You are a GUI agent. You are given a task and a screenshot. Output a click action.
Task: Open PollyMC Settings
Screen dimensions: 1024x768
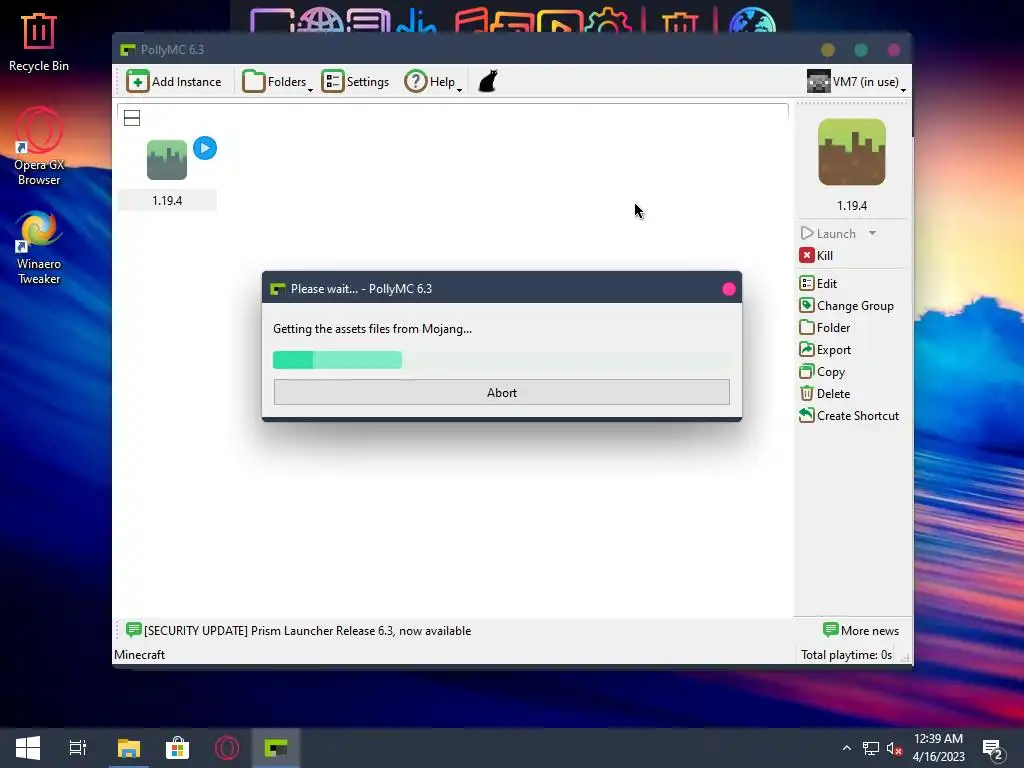click(x=355, y=82)
